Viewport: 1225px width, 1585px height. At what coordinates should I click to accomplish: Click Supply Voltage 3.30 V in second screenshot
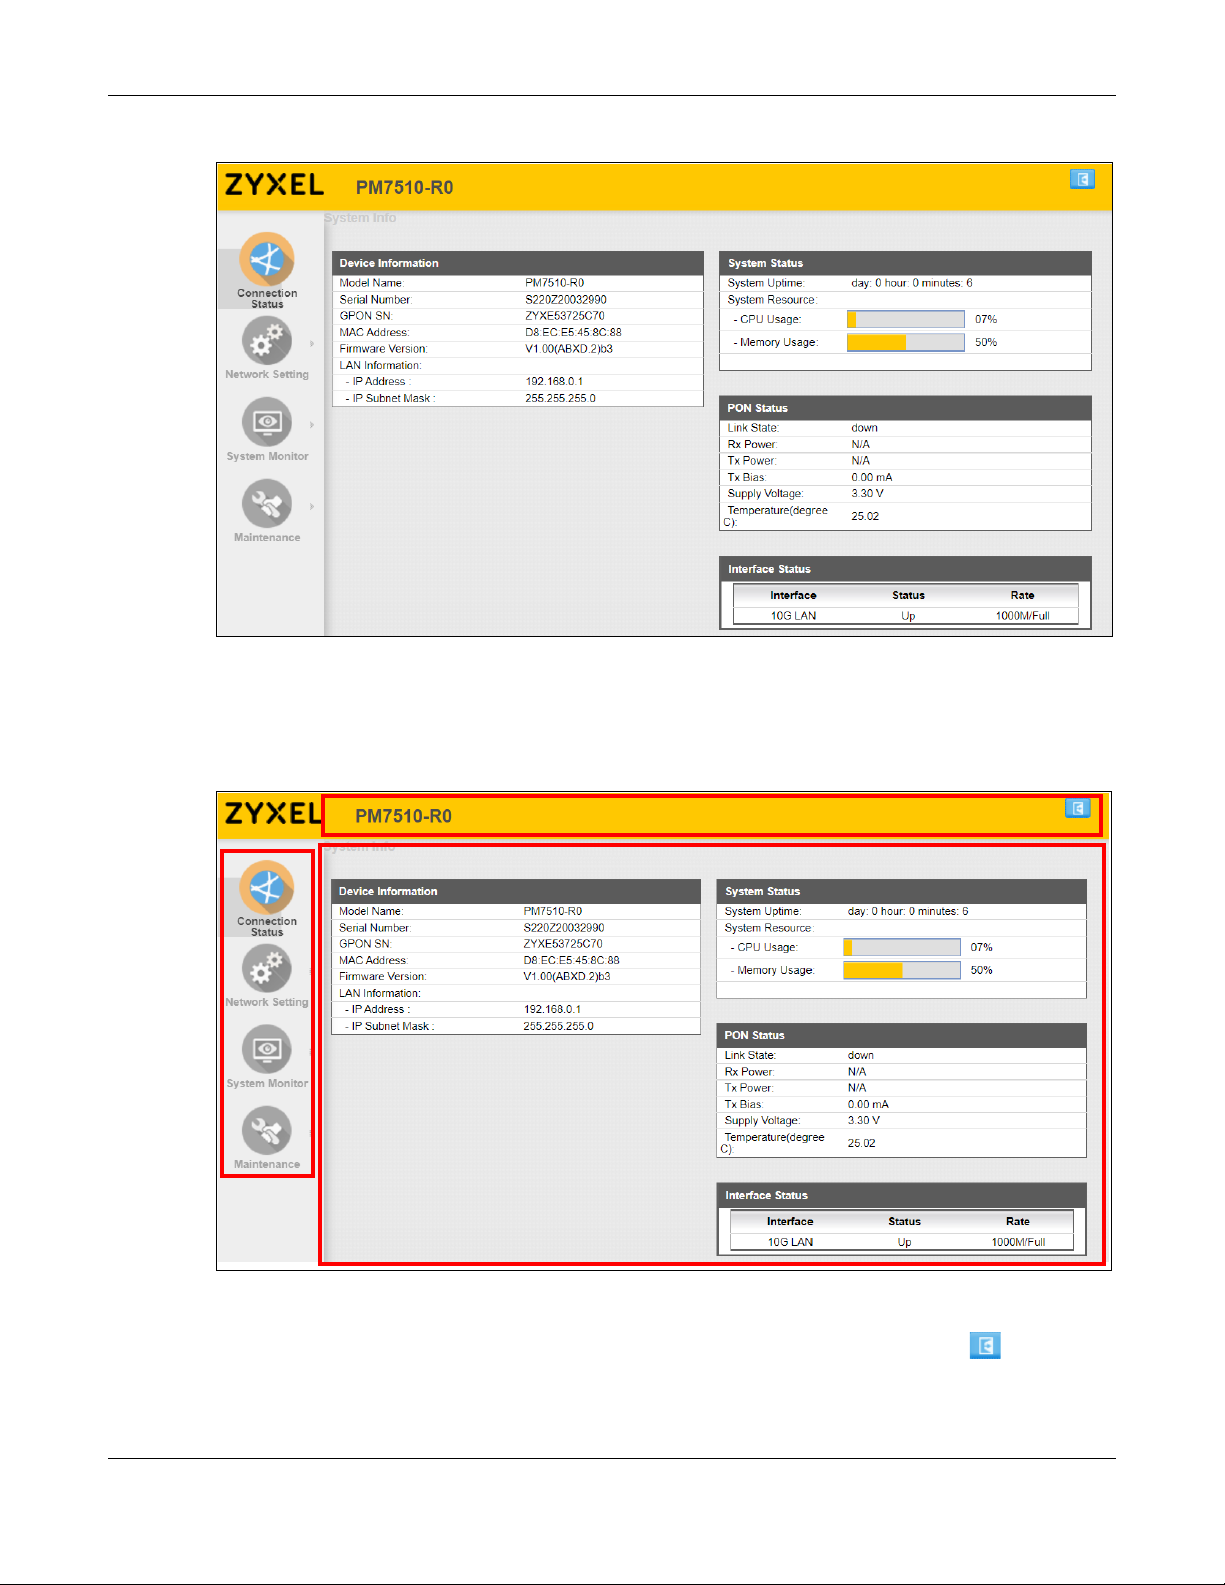point(864,1120)
